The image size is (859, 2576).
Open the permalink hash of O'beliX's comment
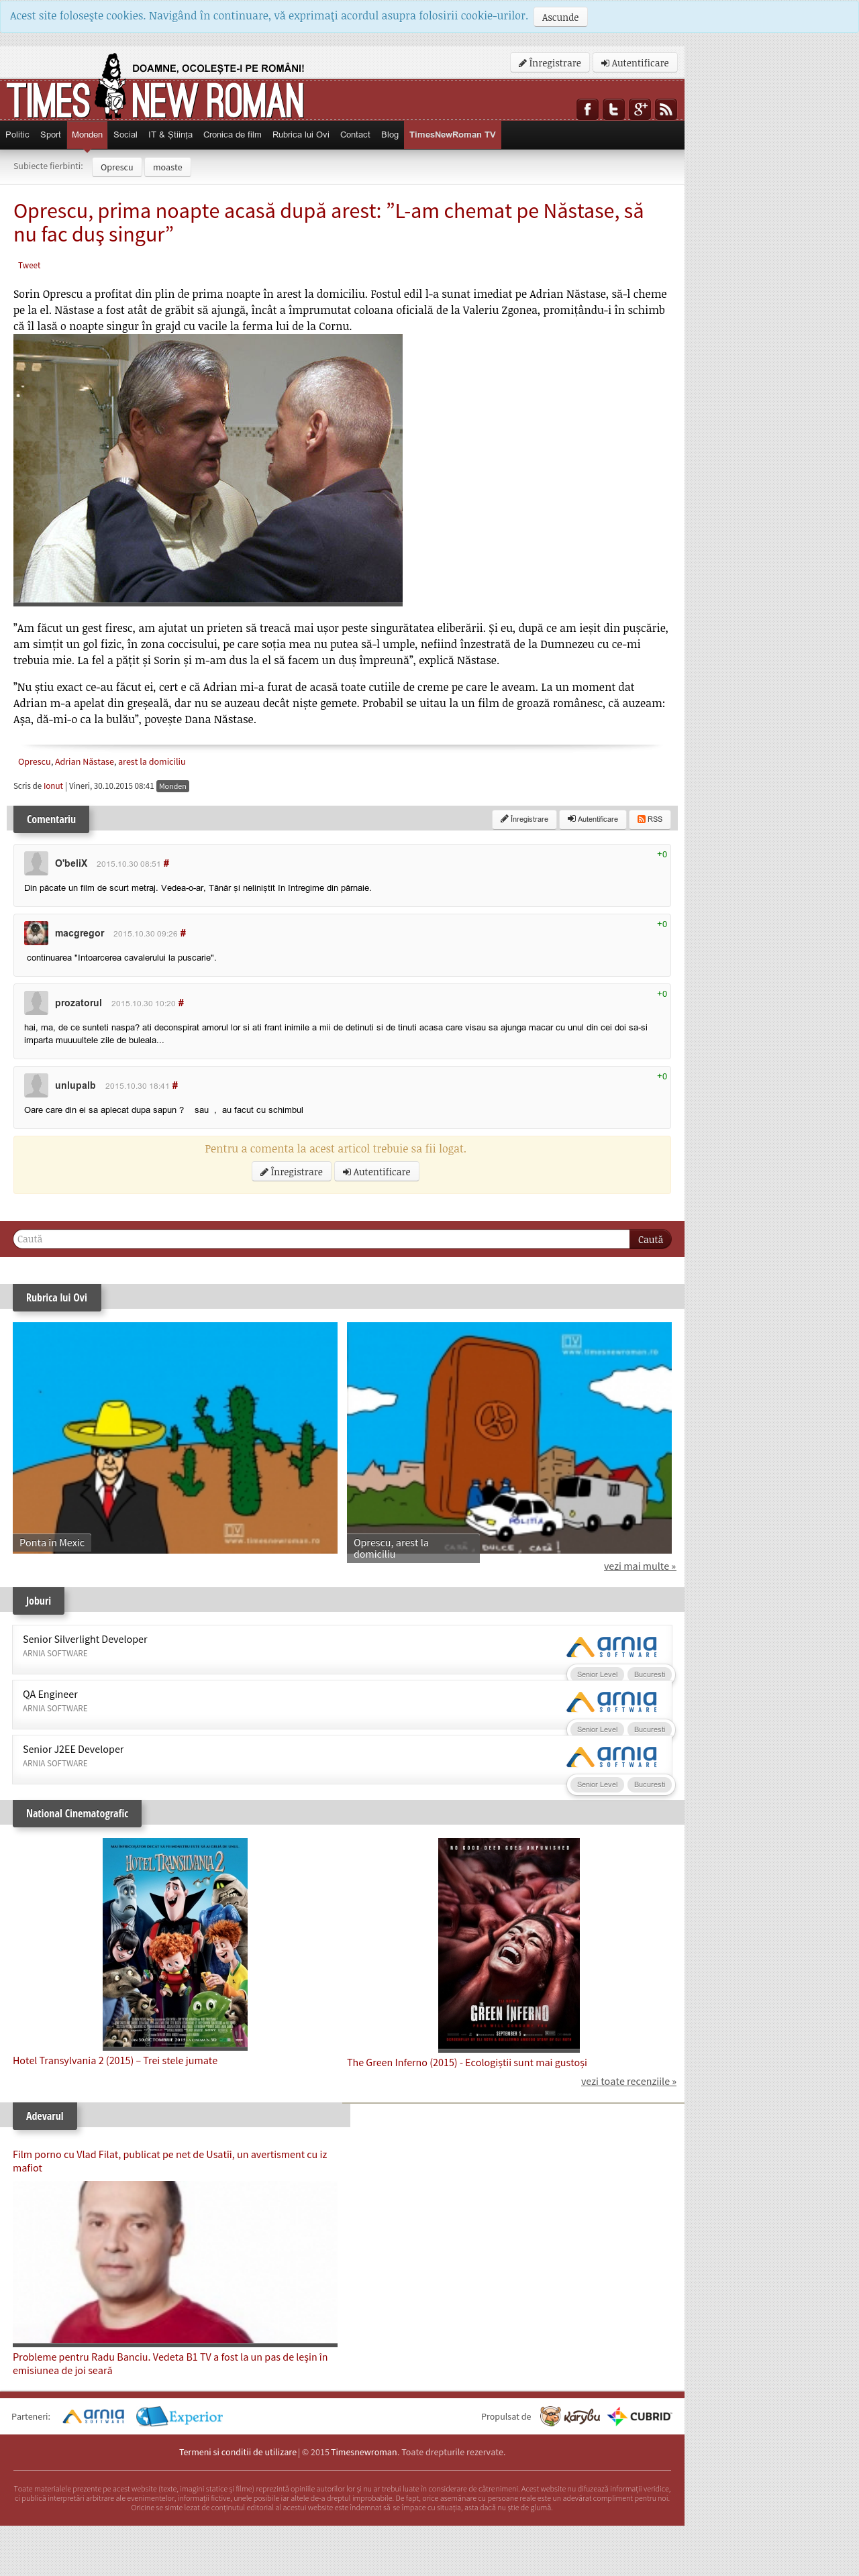tap(166, 863)
